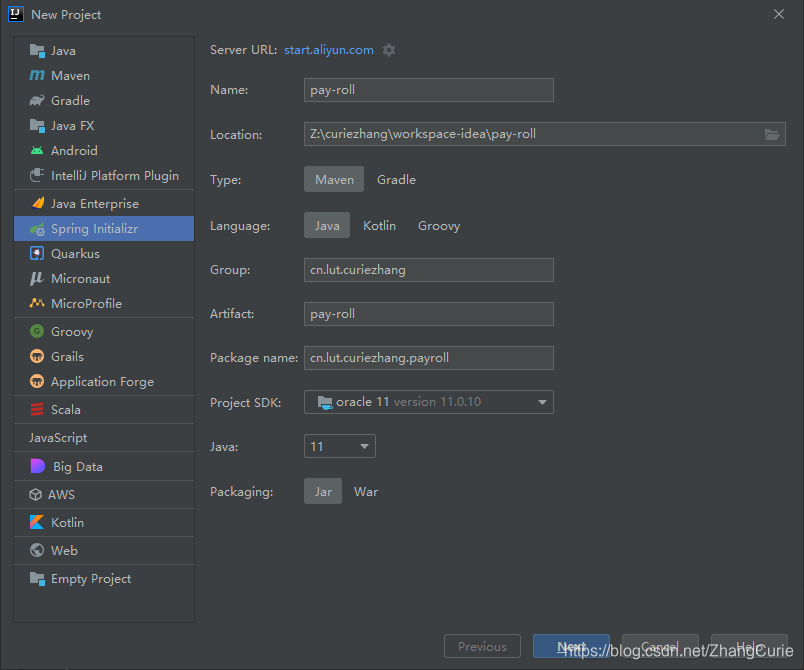
Task: Select the Quarkus generator label
Action: tap(75, 253)
